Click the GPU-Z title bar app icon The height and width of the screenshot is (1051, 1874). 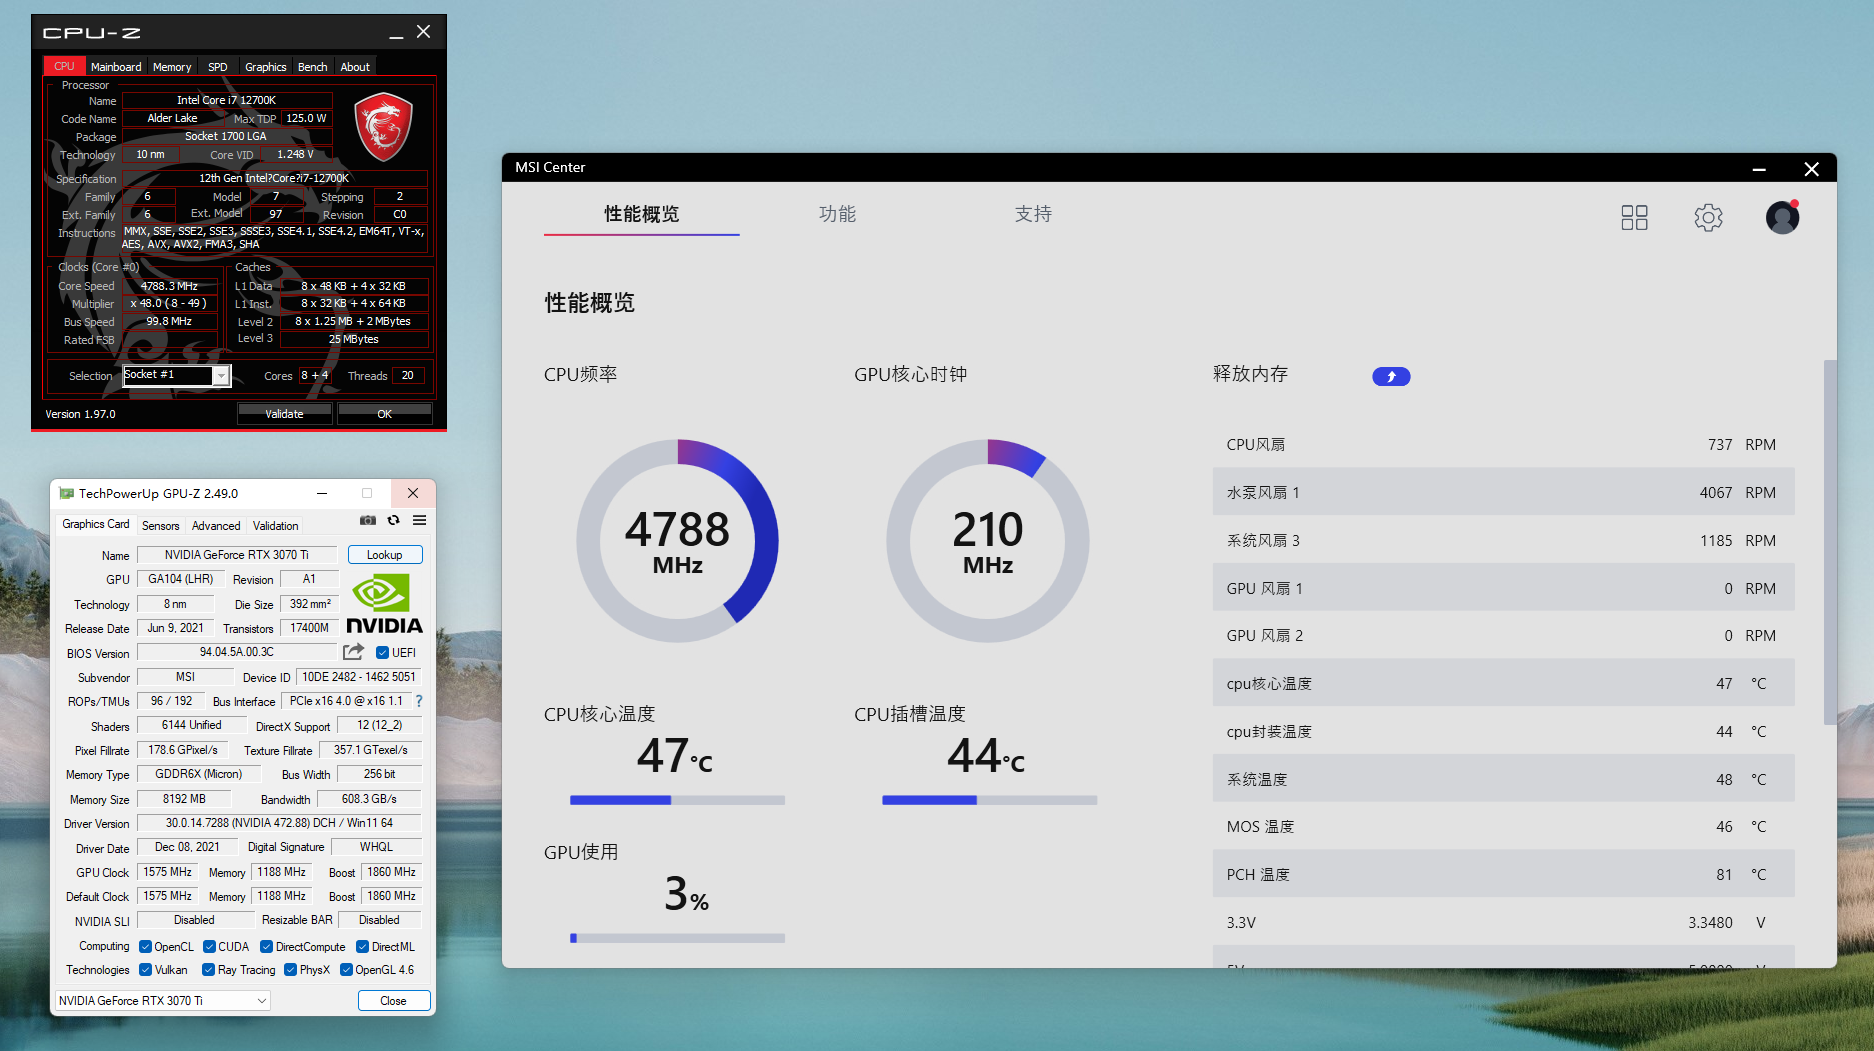tap(67, 493)
